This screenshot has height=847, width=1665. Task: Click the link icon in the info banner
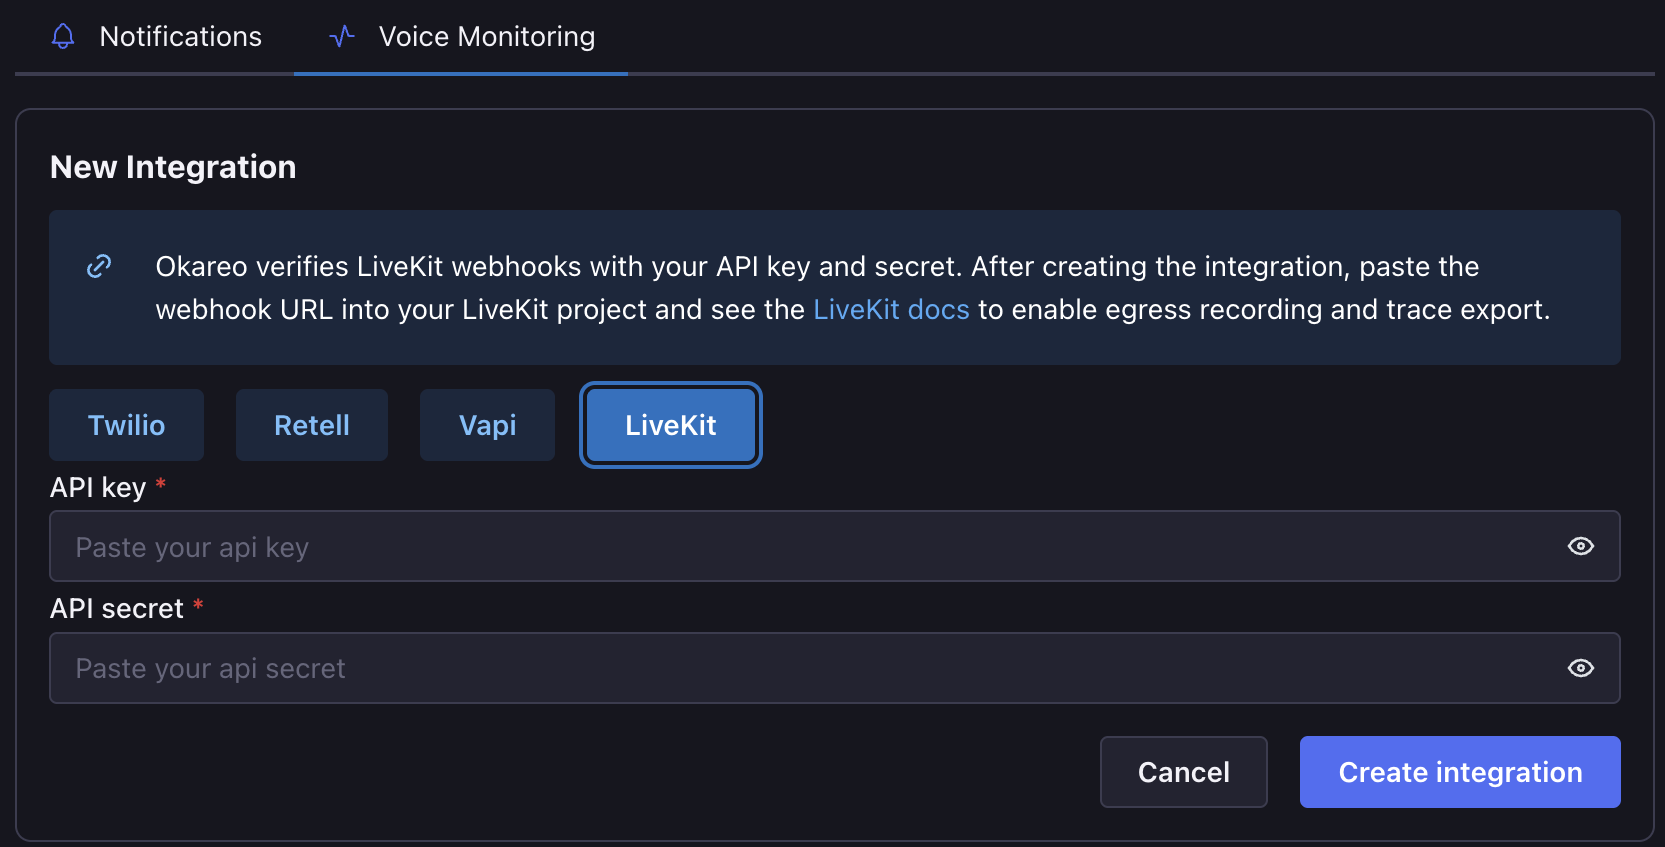tap(99, 266)
